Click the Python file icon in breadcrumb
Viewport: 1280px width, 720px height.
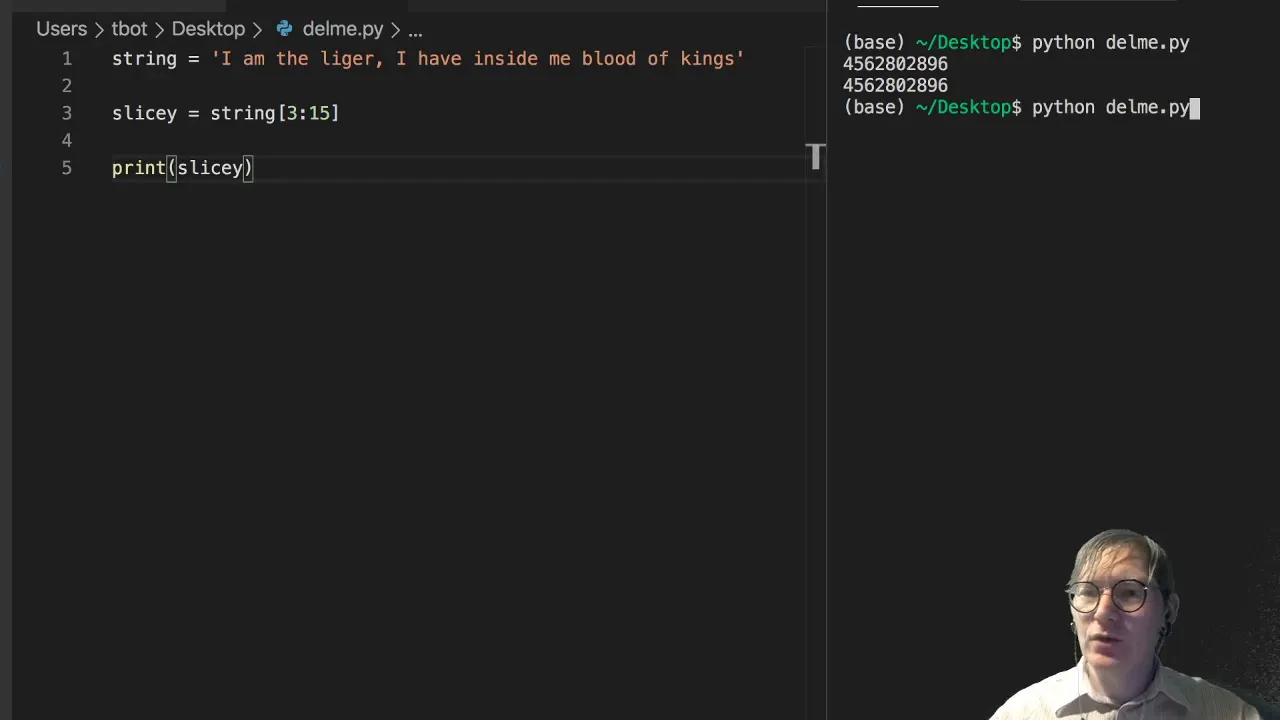285,29
